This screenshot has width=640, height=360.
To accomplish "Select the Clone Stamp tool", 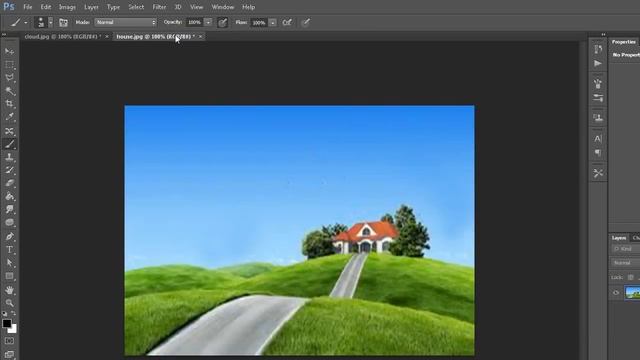I will [9, 157].
